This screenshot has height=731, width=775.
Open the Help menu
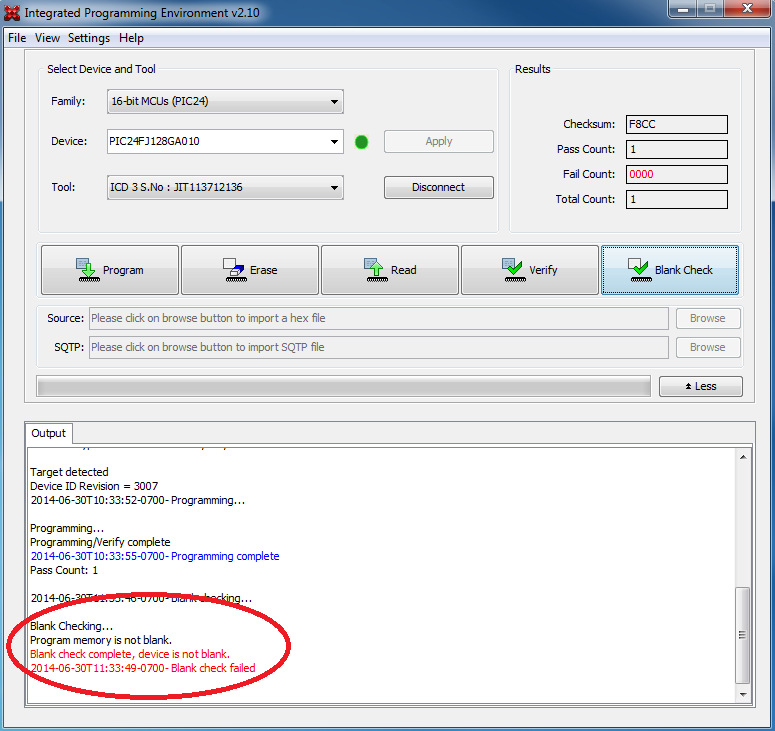131,38
